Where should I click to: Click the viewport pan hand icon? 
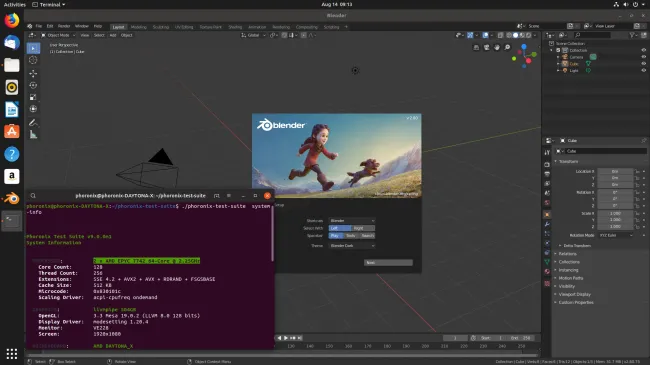coord(497,48)
